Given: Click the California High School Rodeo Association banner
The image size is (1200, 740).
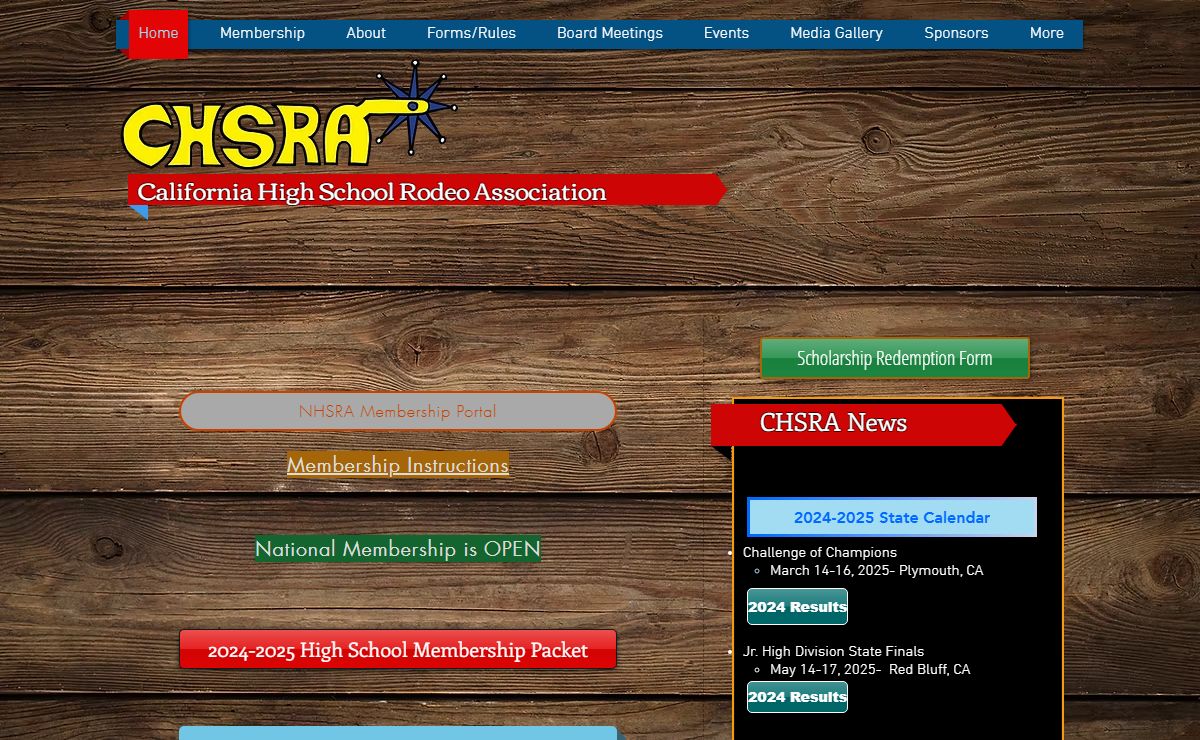Looking at the screenshot, I should pyautogui.click(x=427, y=191).
